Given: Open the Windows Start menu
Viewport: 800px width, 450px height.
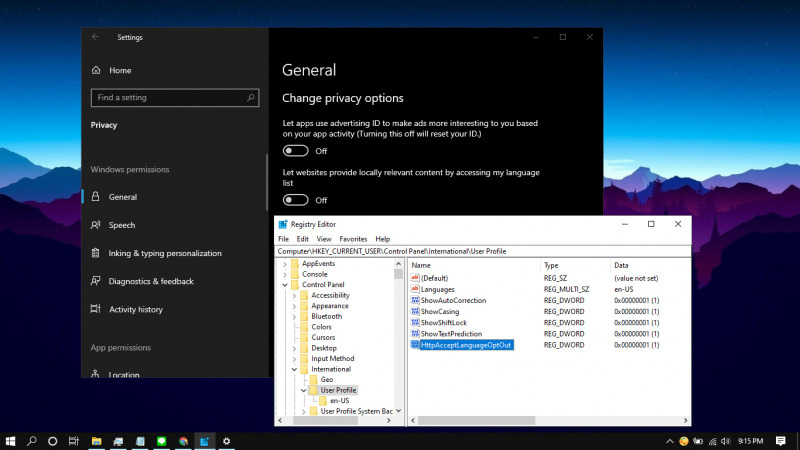Looking at the screenshot, I should pyautogui.click(x=10, y=441).
